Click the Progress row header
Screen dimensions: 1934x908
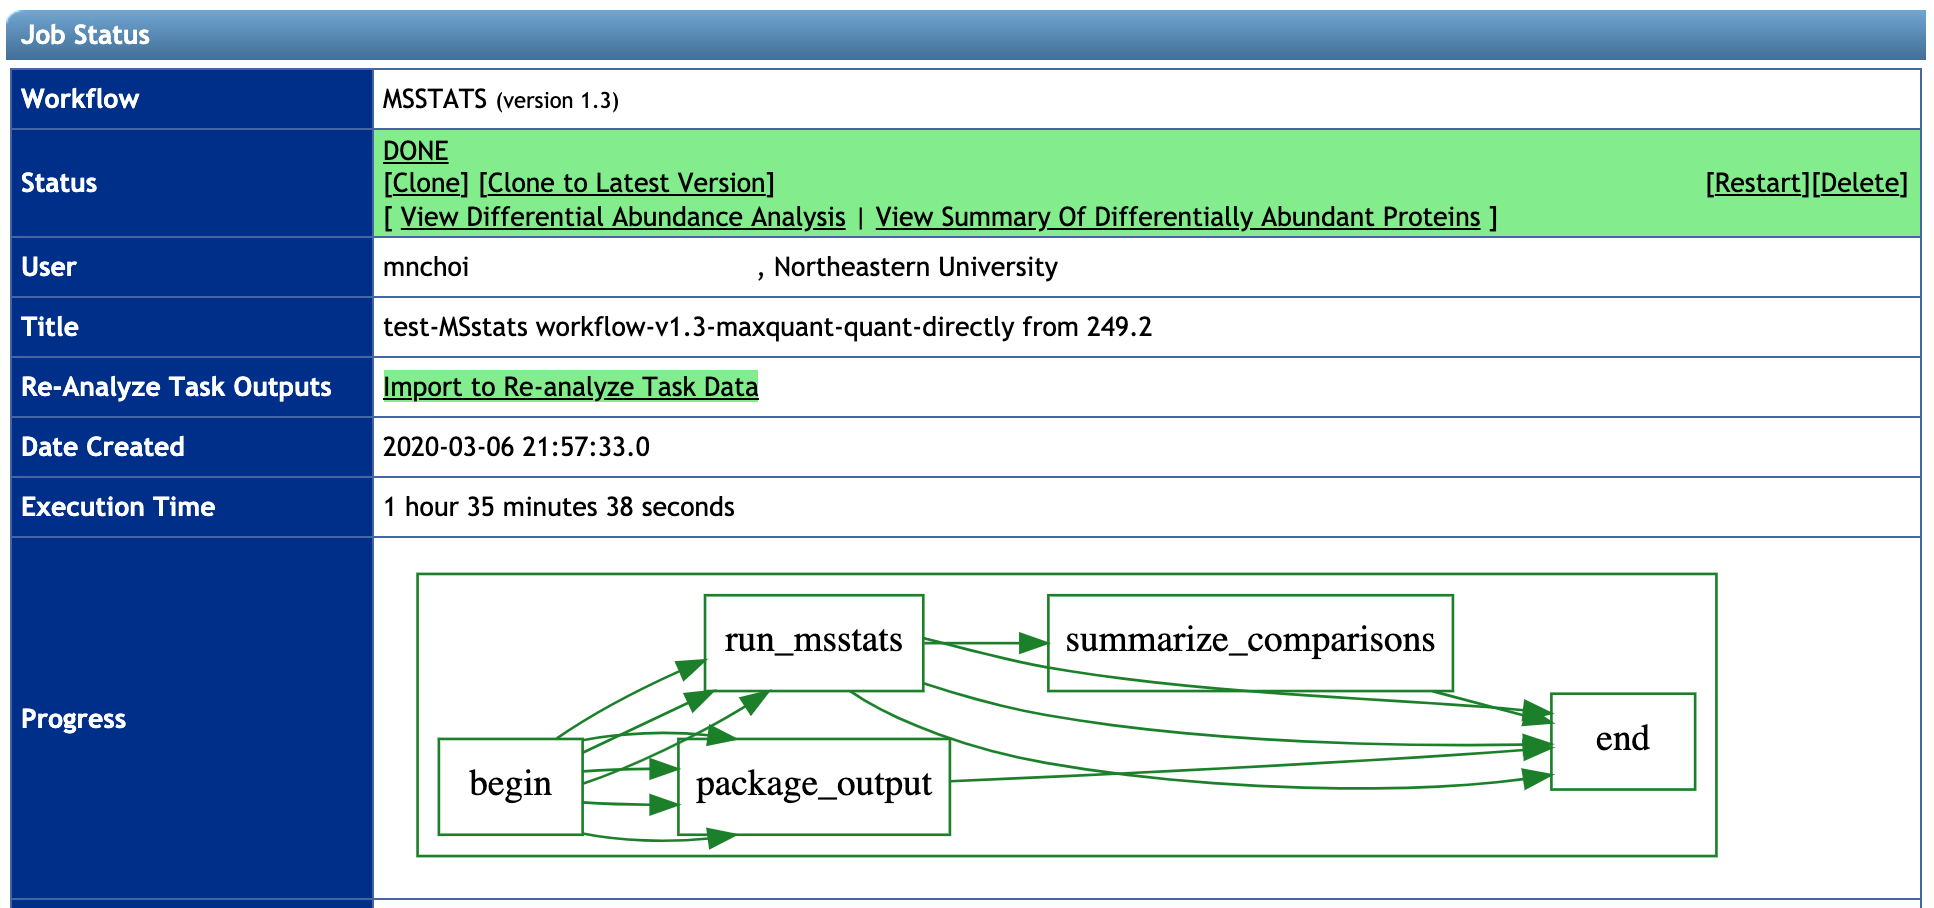pos(73,718)
